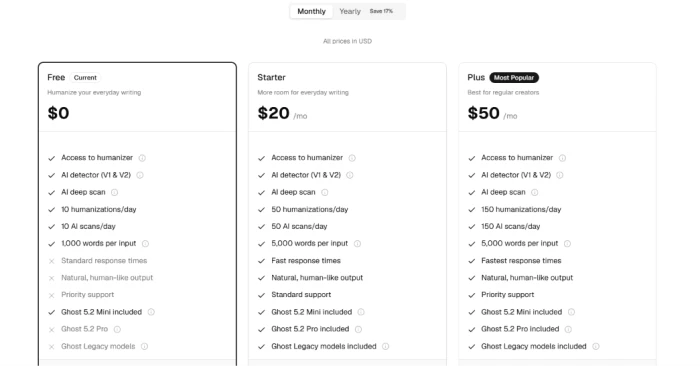Select the Free plan title
This screenshot has height=366, width=700.
pos(56,77)
